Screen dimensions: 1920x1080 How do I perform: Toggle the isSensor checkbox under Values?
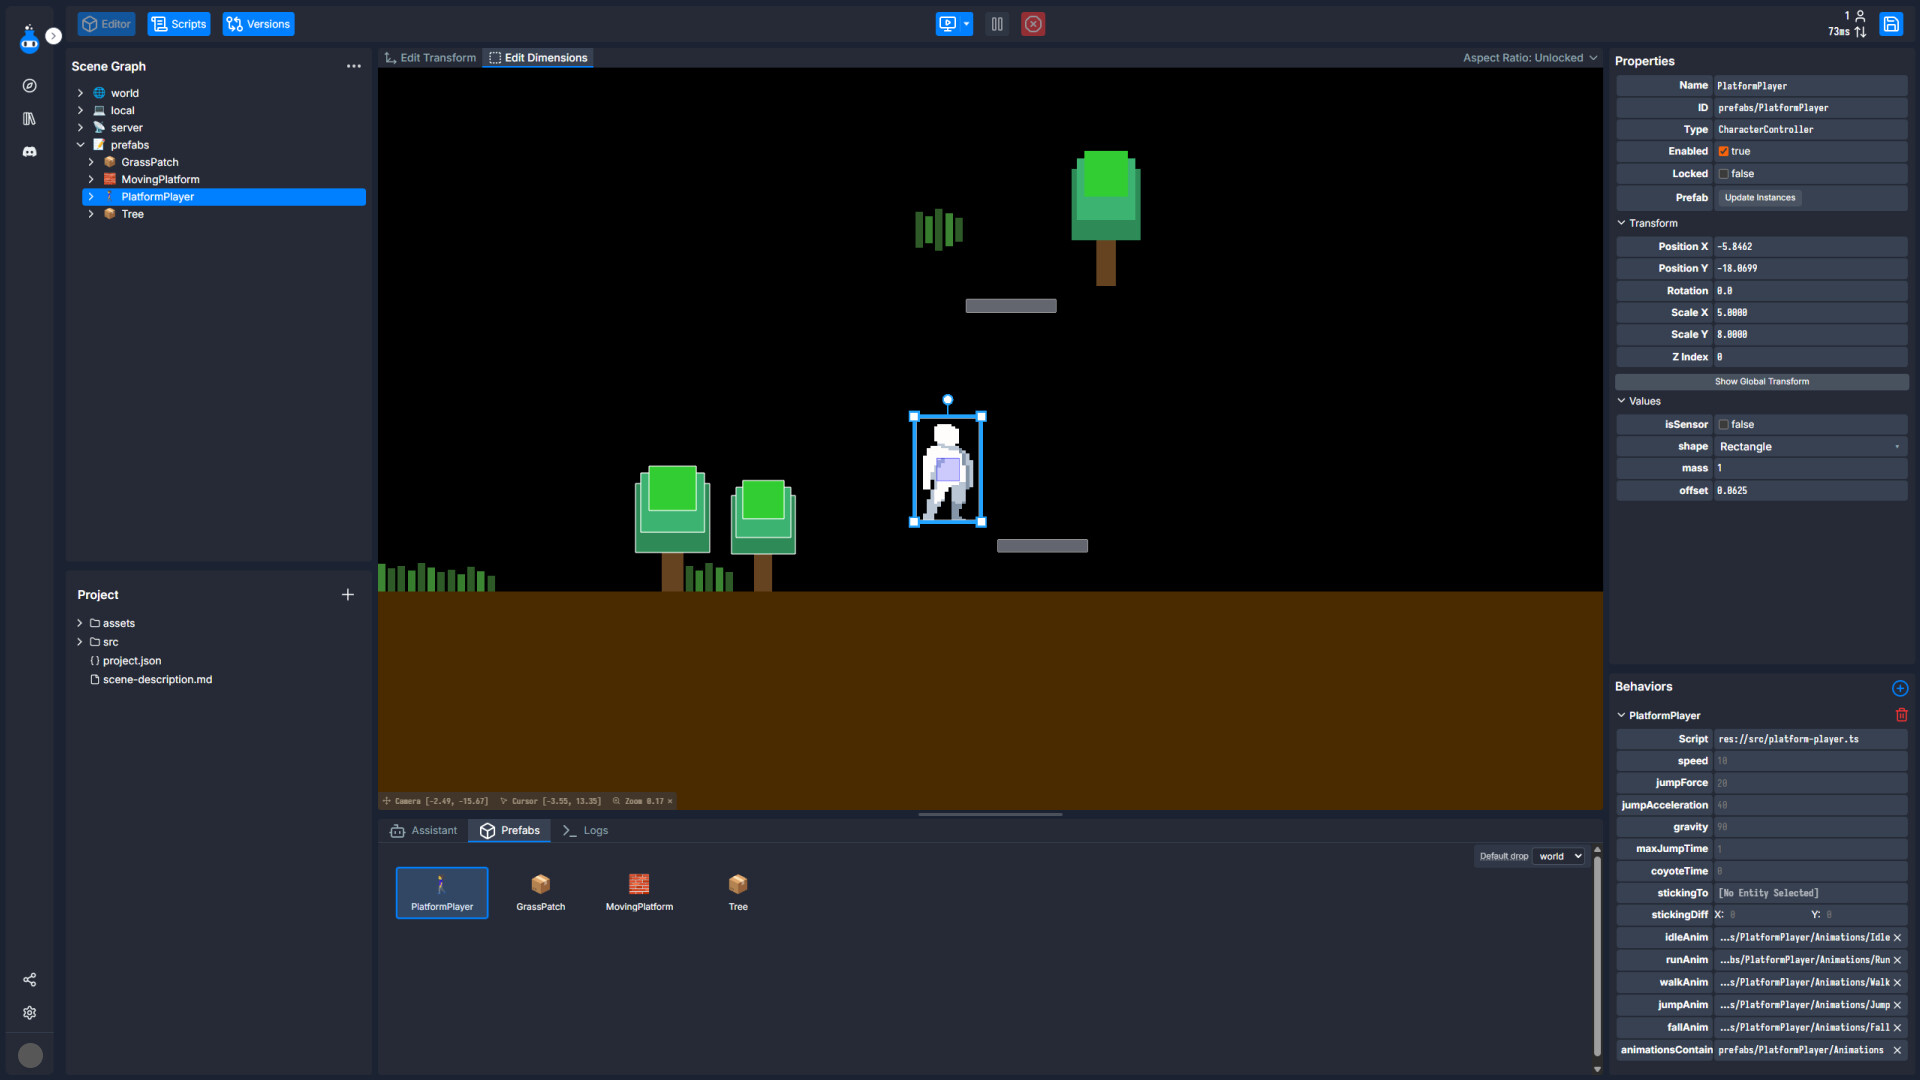click(1725, 424)
